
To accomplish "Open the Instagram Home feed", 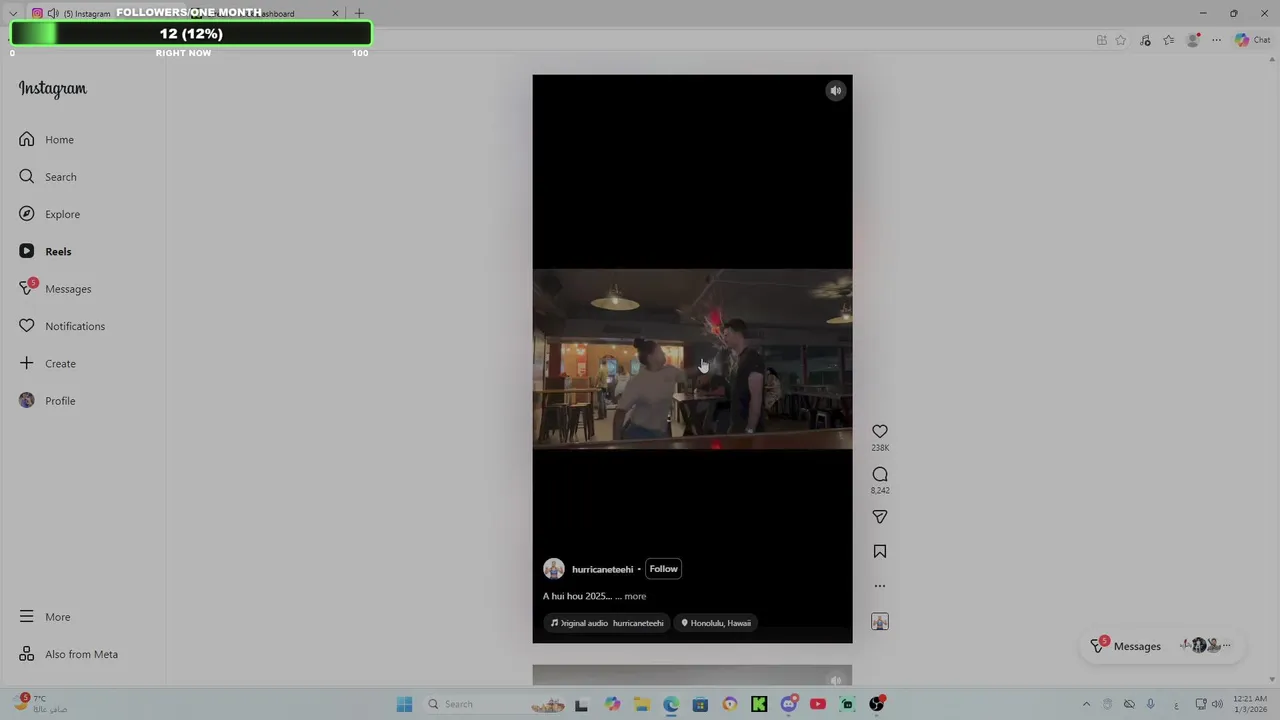I will pos(46,140).
